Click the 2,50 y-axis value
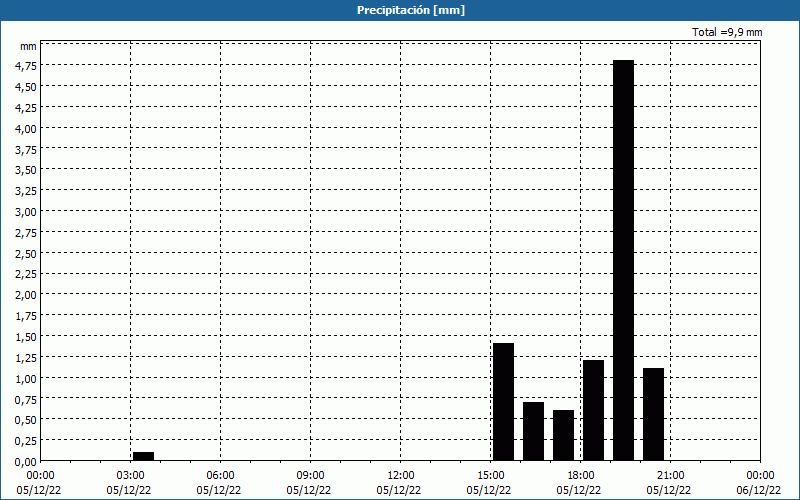Viewport: 800px width, 500px height. [25, 253]
